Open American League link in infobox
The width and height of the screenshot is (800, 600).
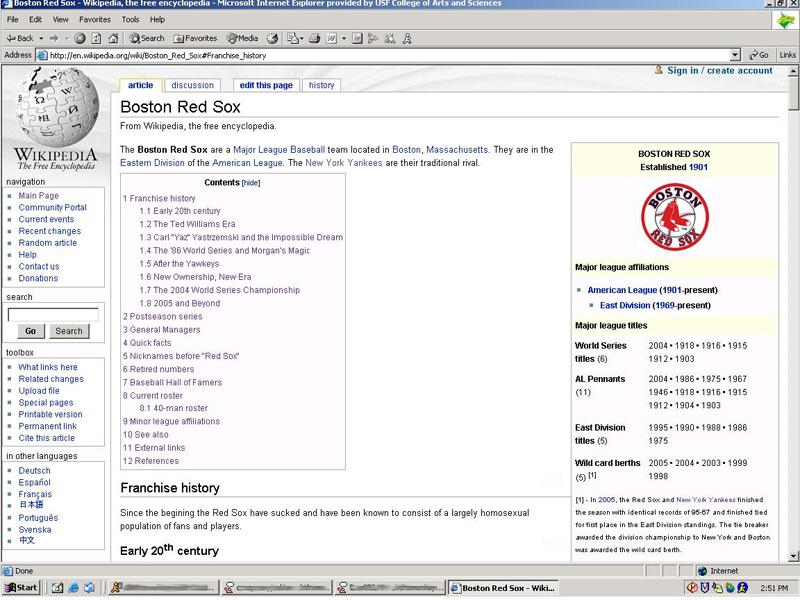(622, 290)
